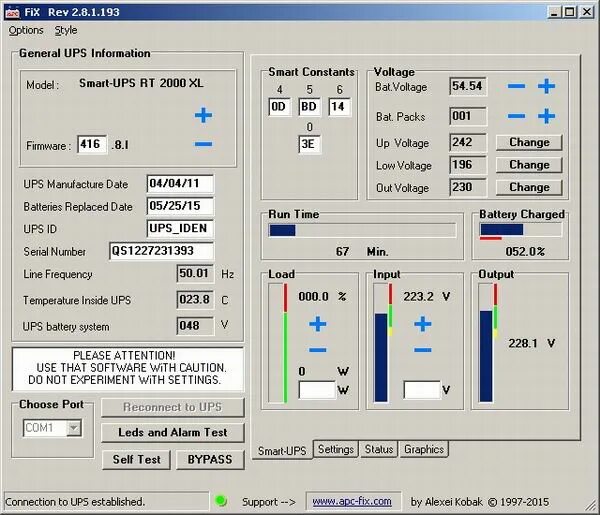Click the empty V field in Input
The image size is (600, 515).
point(422,390)
